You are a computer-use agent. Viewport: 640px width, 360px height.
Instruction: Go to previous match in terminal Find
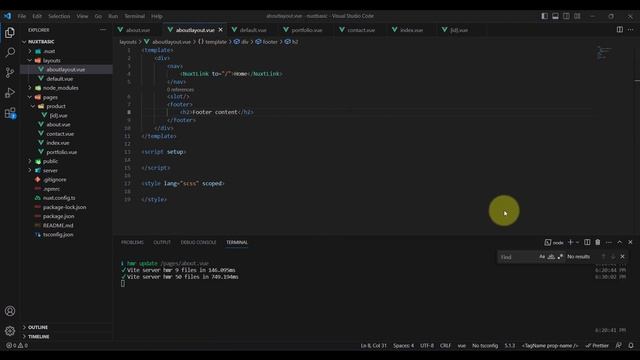pos(603,256)
